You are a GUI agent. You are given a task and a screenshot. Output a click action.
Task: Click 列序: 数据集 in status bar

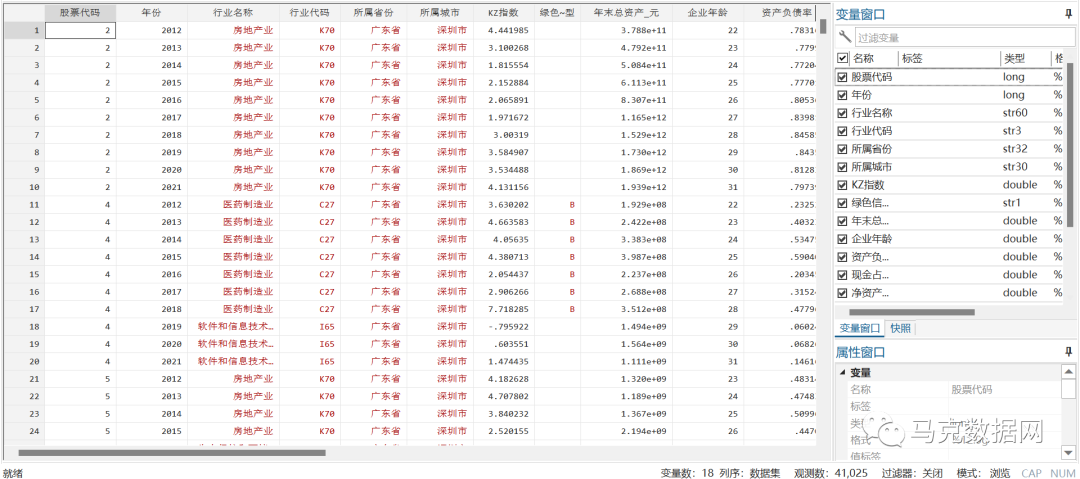750,473
